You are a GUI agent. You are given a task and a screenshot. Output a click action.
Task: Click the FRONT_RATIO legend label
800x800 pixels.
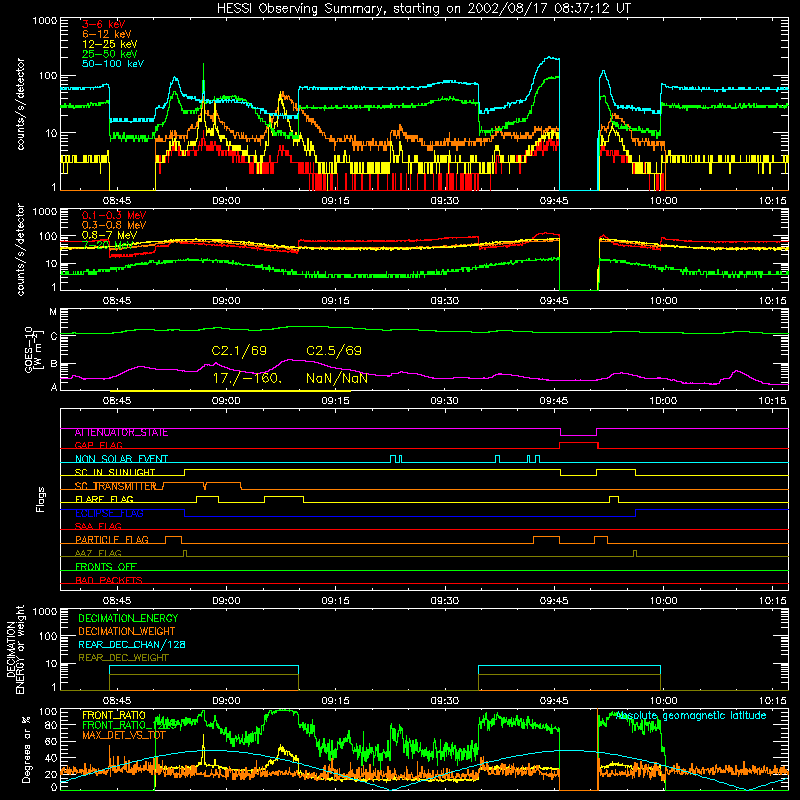(114, 715)
